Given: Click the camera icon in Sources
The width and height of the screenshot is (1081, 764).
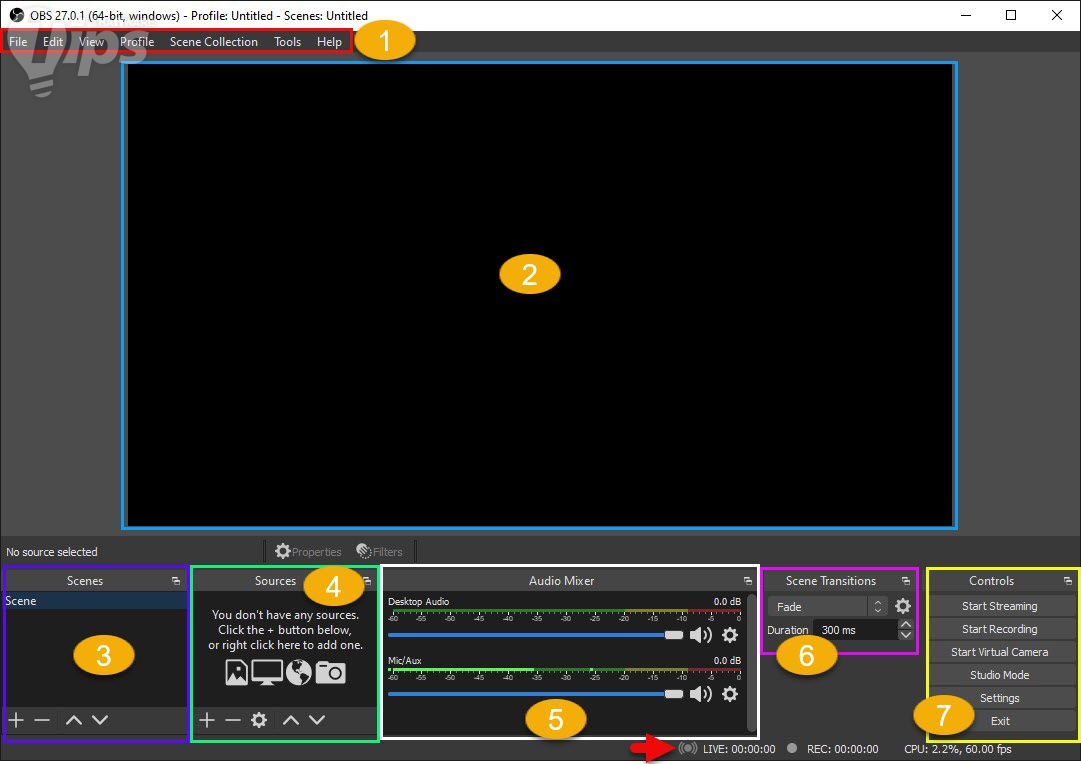Looking at the screenshot, I should (331, 672).
